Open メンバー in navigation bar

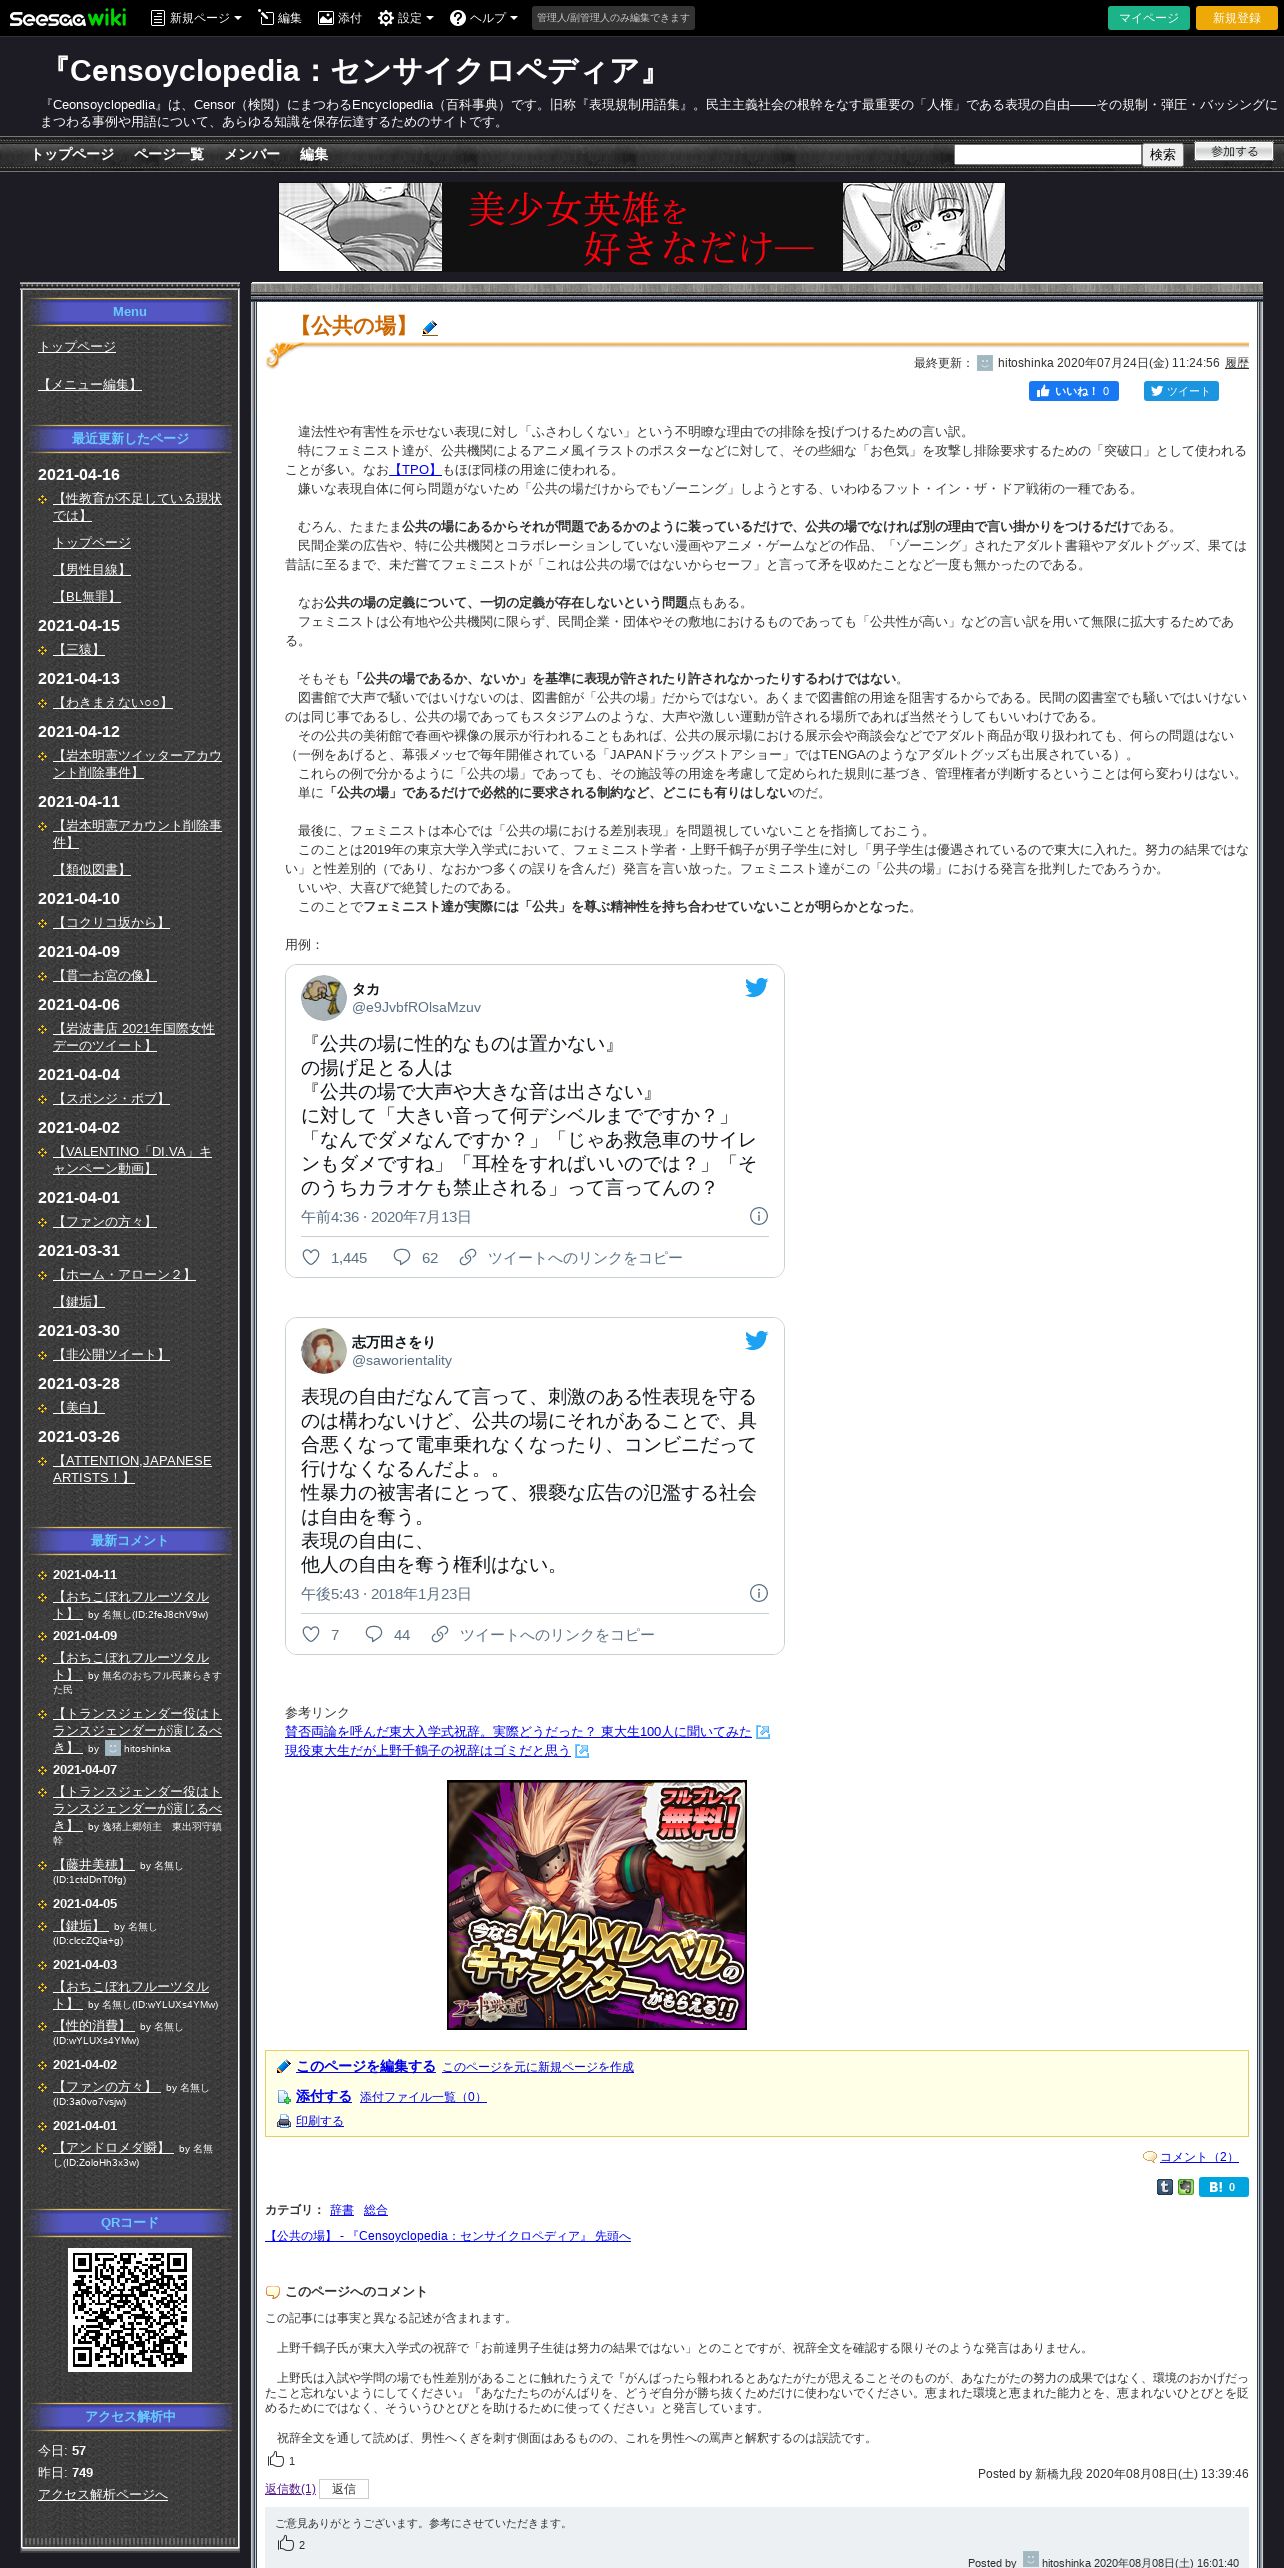click(x=252, y=154)
